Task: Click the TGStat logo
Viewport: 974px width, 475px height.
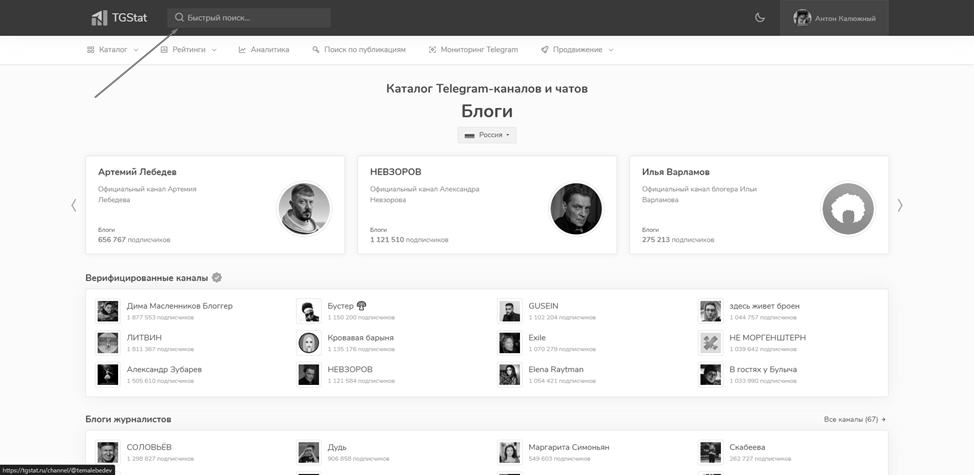Action: [119, 17]
